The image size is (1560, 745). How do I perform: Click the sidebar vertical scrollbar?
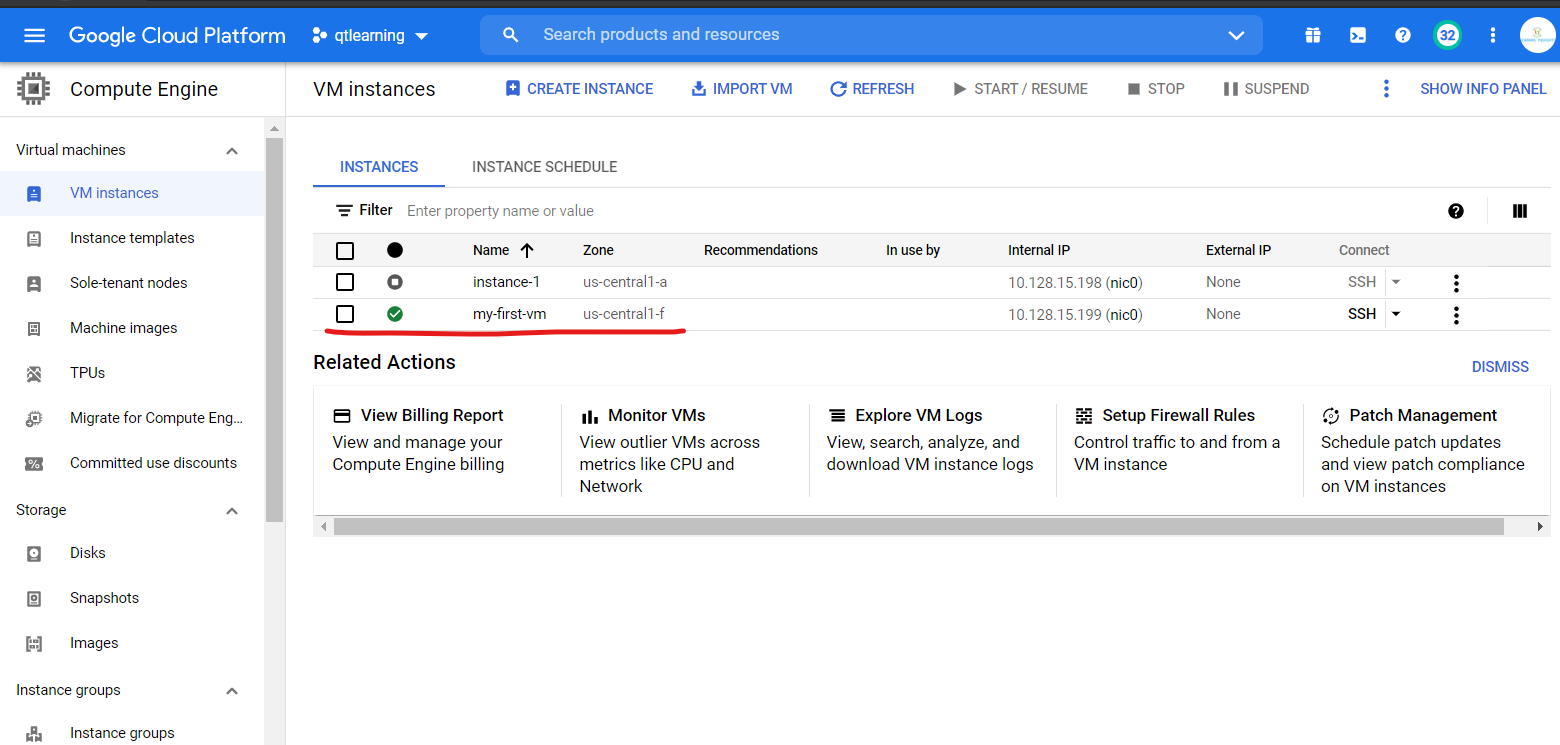274,330
